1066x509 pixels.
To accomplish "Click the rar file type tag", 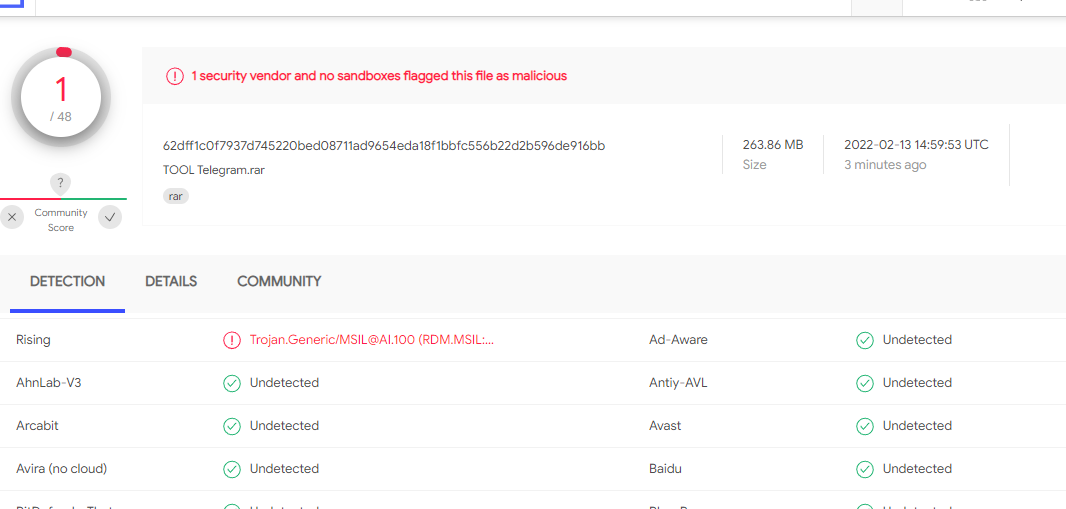I will (x=176, y=196).
